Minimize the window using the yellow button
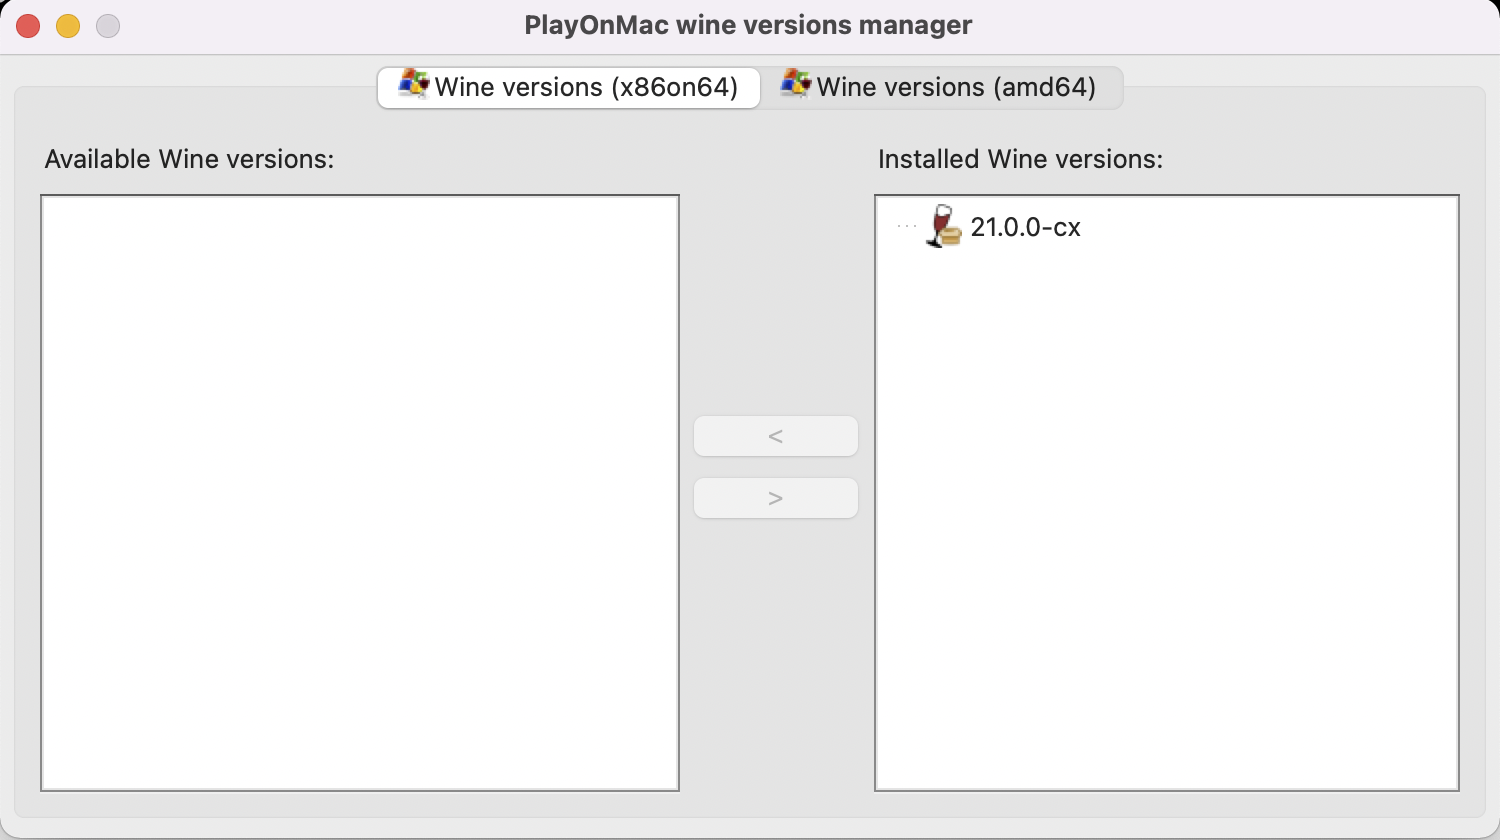This screenshot has height=840, width=1500. (x=68, y=26)
